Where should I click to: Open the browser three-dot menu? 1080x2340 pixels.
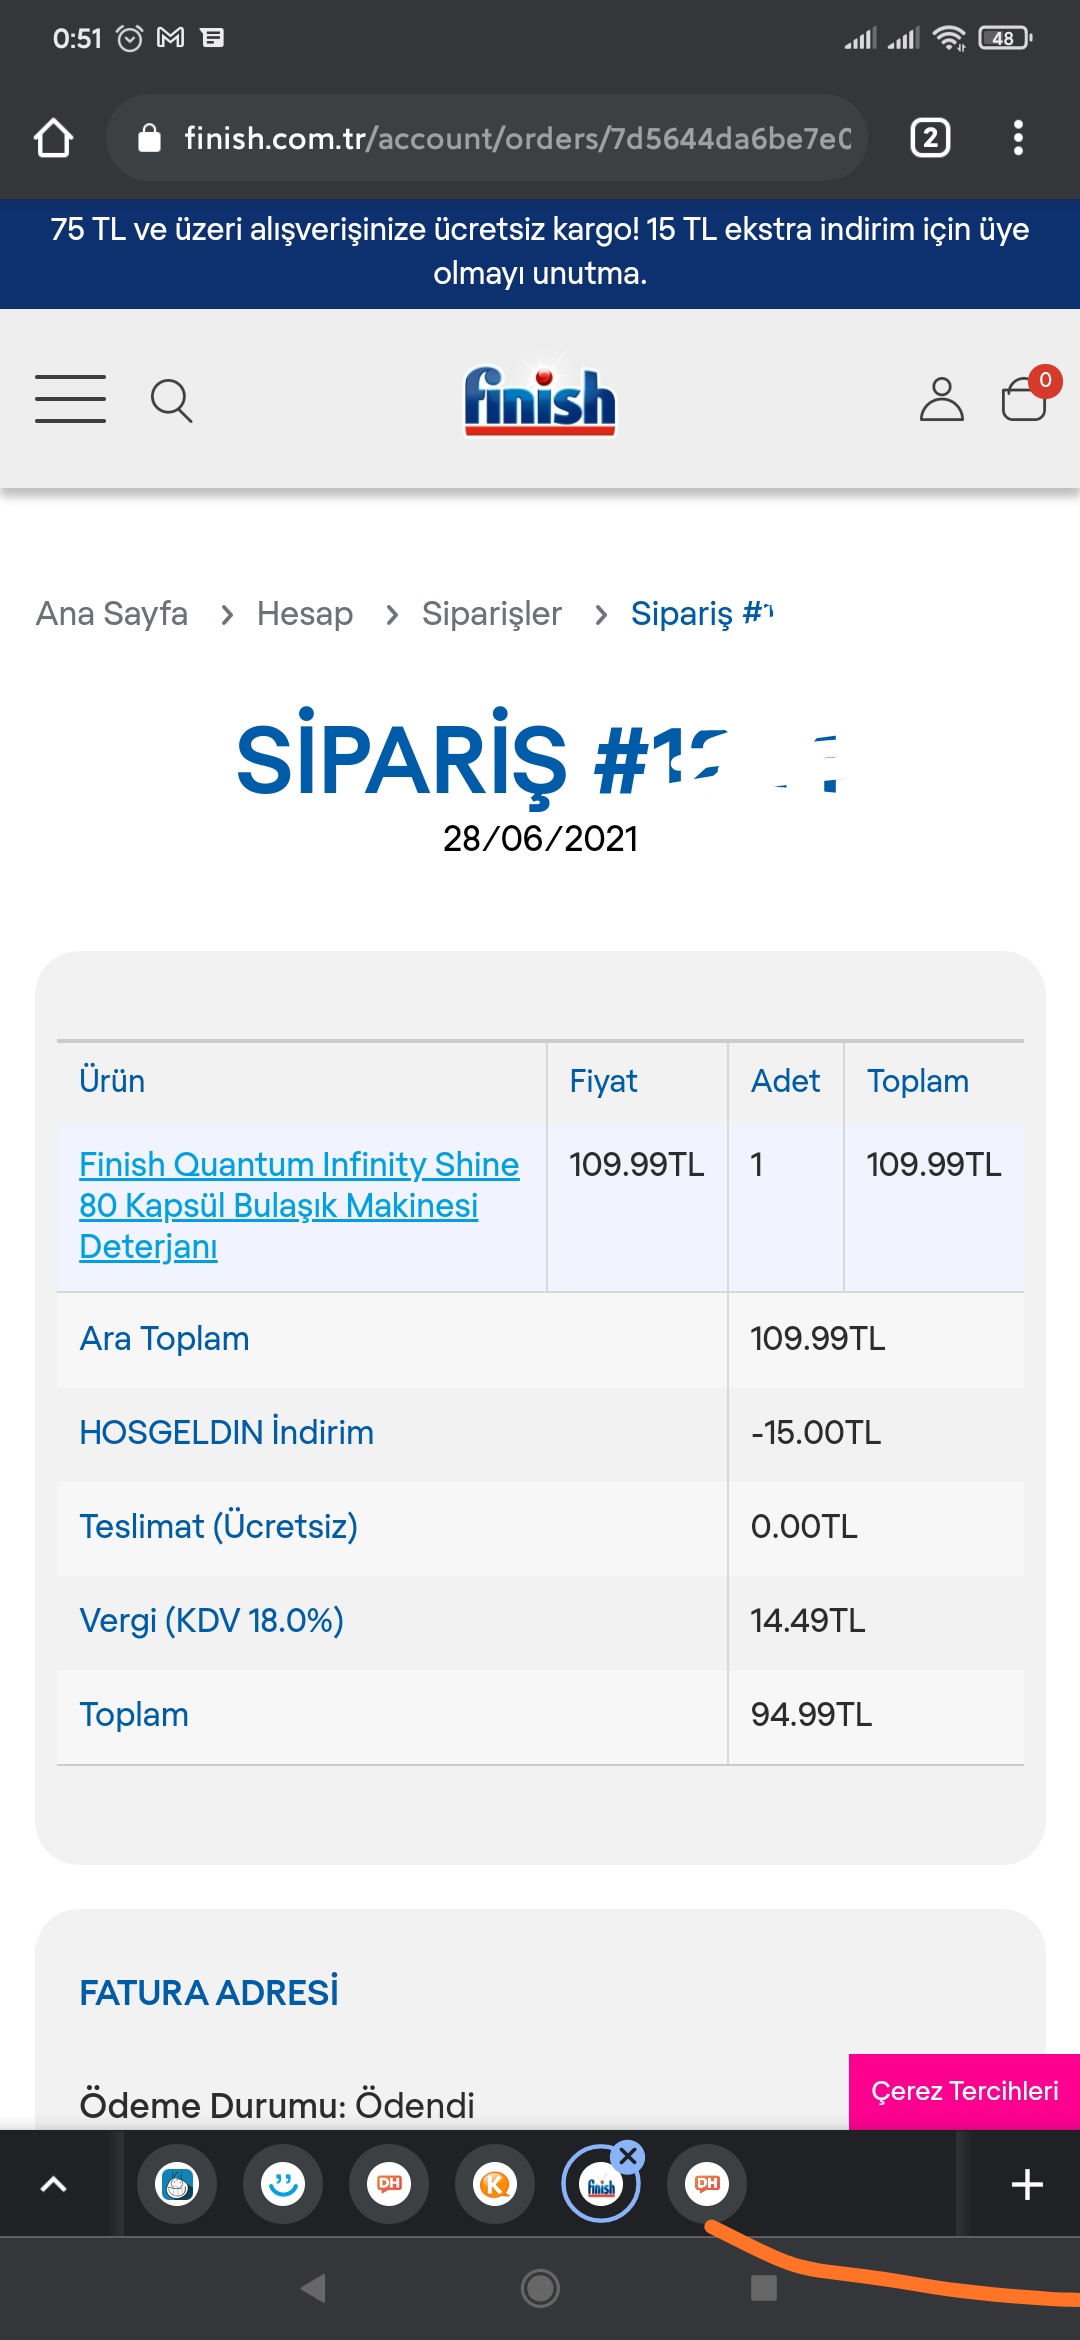(1018, 138)
